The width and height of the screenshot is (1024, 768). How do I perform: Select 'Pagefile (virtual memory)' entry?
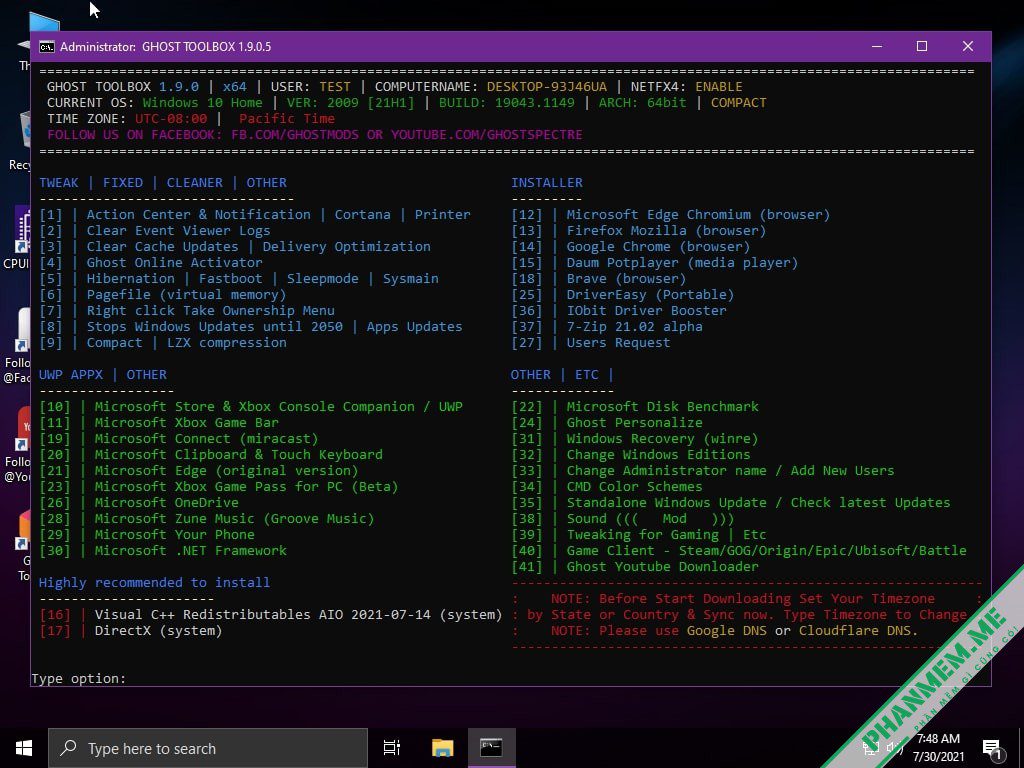coord(163,295)
